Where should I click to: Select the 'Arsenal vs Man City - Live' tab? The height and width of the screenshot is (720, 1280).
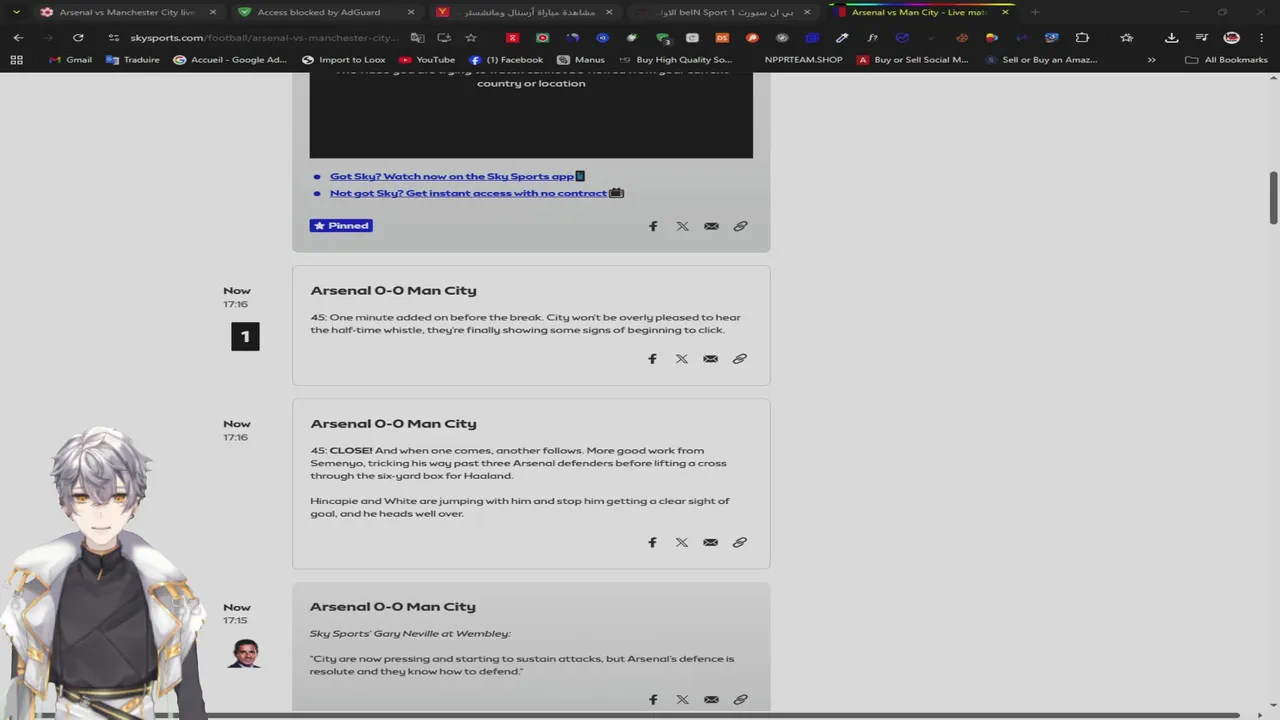[922, 12]
